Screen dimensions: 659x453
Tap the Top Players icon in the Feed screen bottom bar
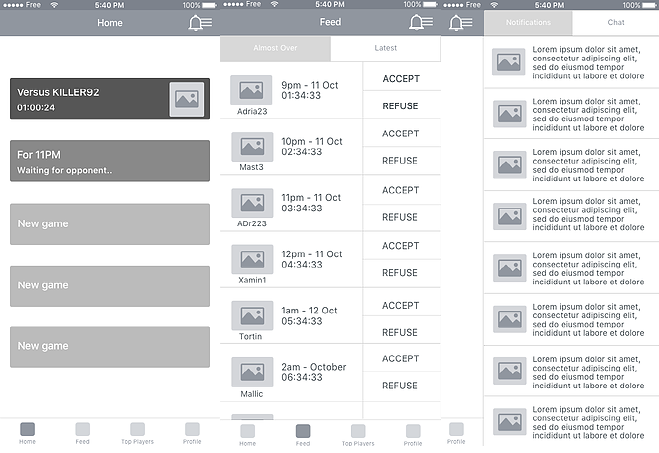pyautogui.click(x=358, y=432)
